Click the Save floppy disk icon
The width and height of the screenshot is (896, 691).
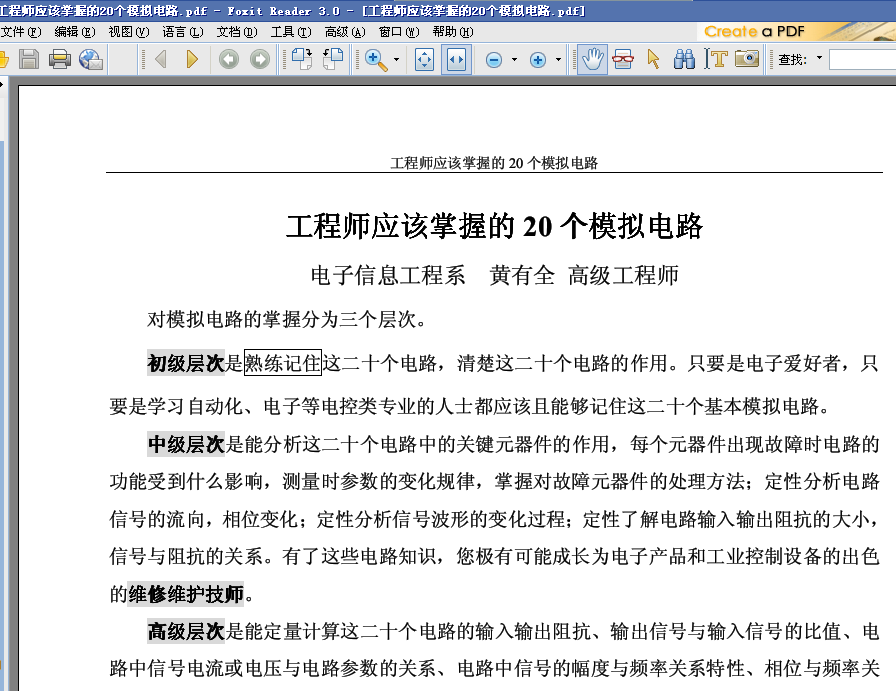[29, 59]
